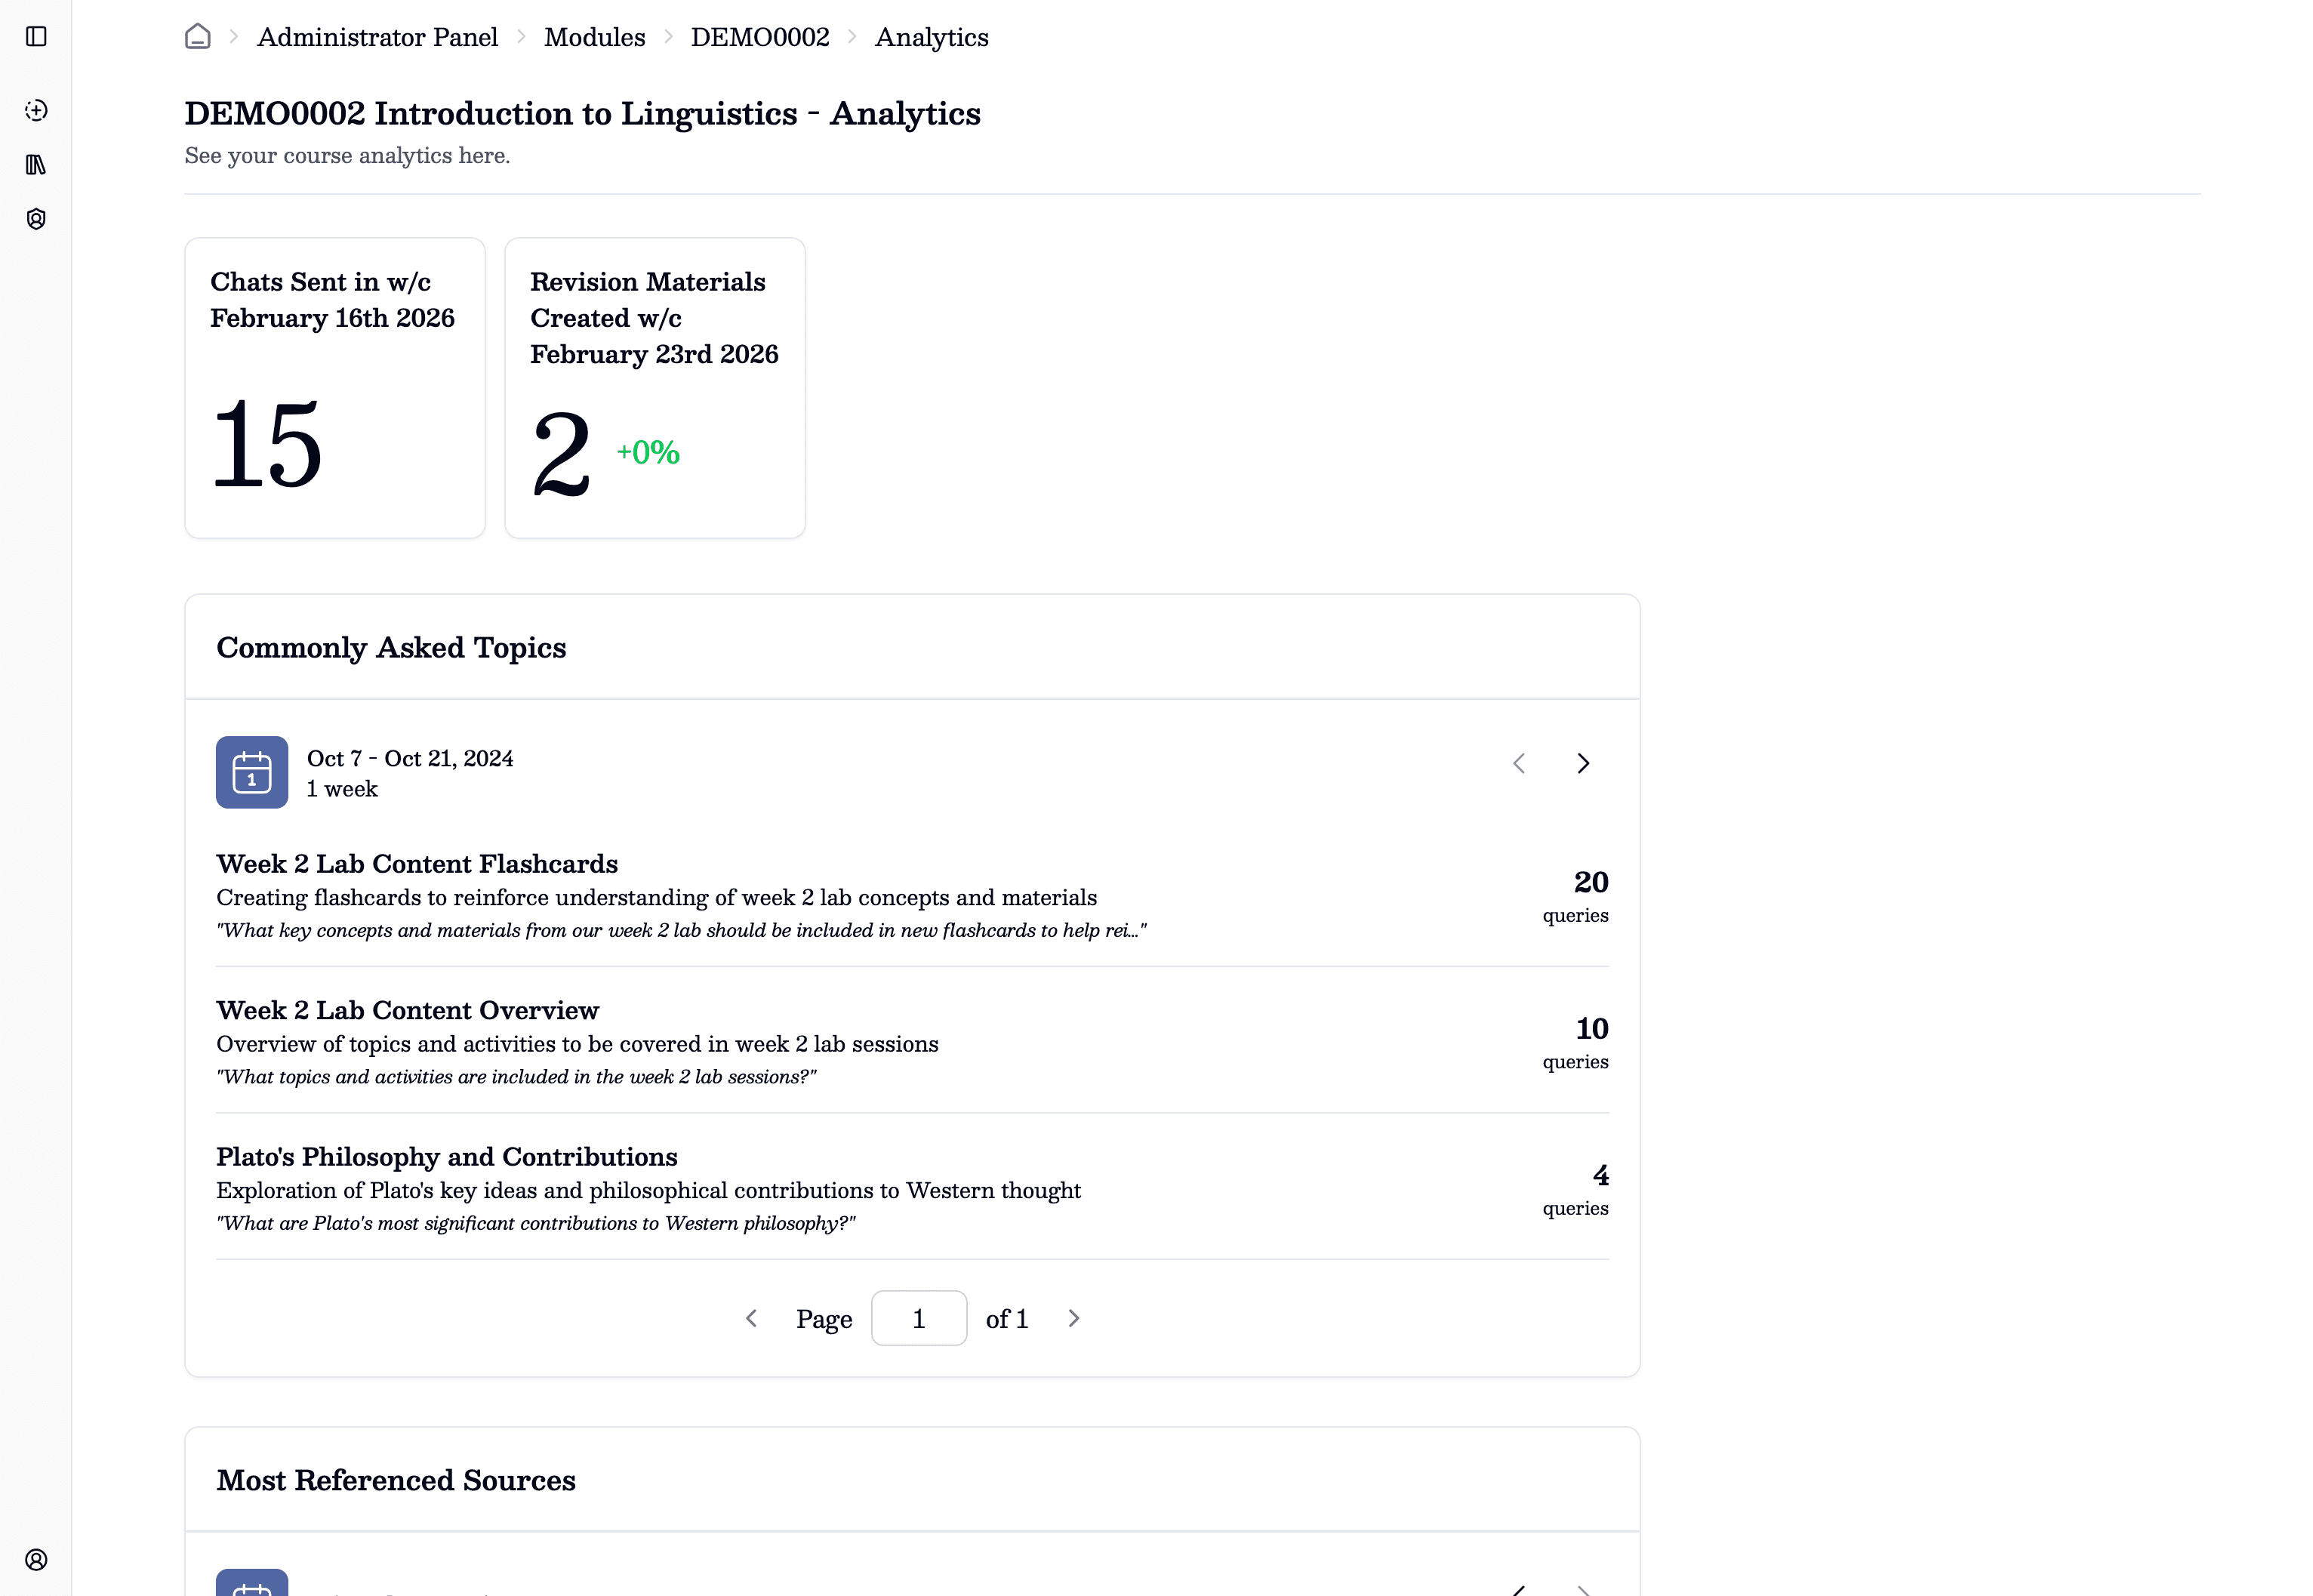Image resolution: width=2313 pixels, height=1596 pixels.
Task: Open the DEMO0002 breadcrumb link
Action: (760, 37)
